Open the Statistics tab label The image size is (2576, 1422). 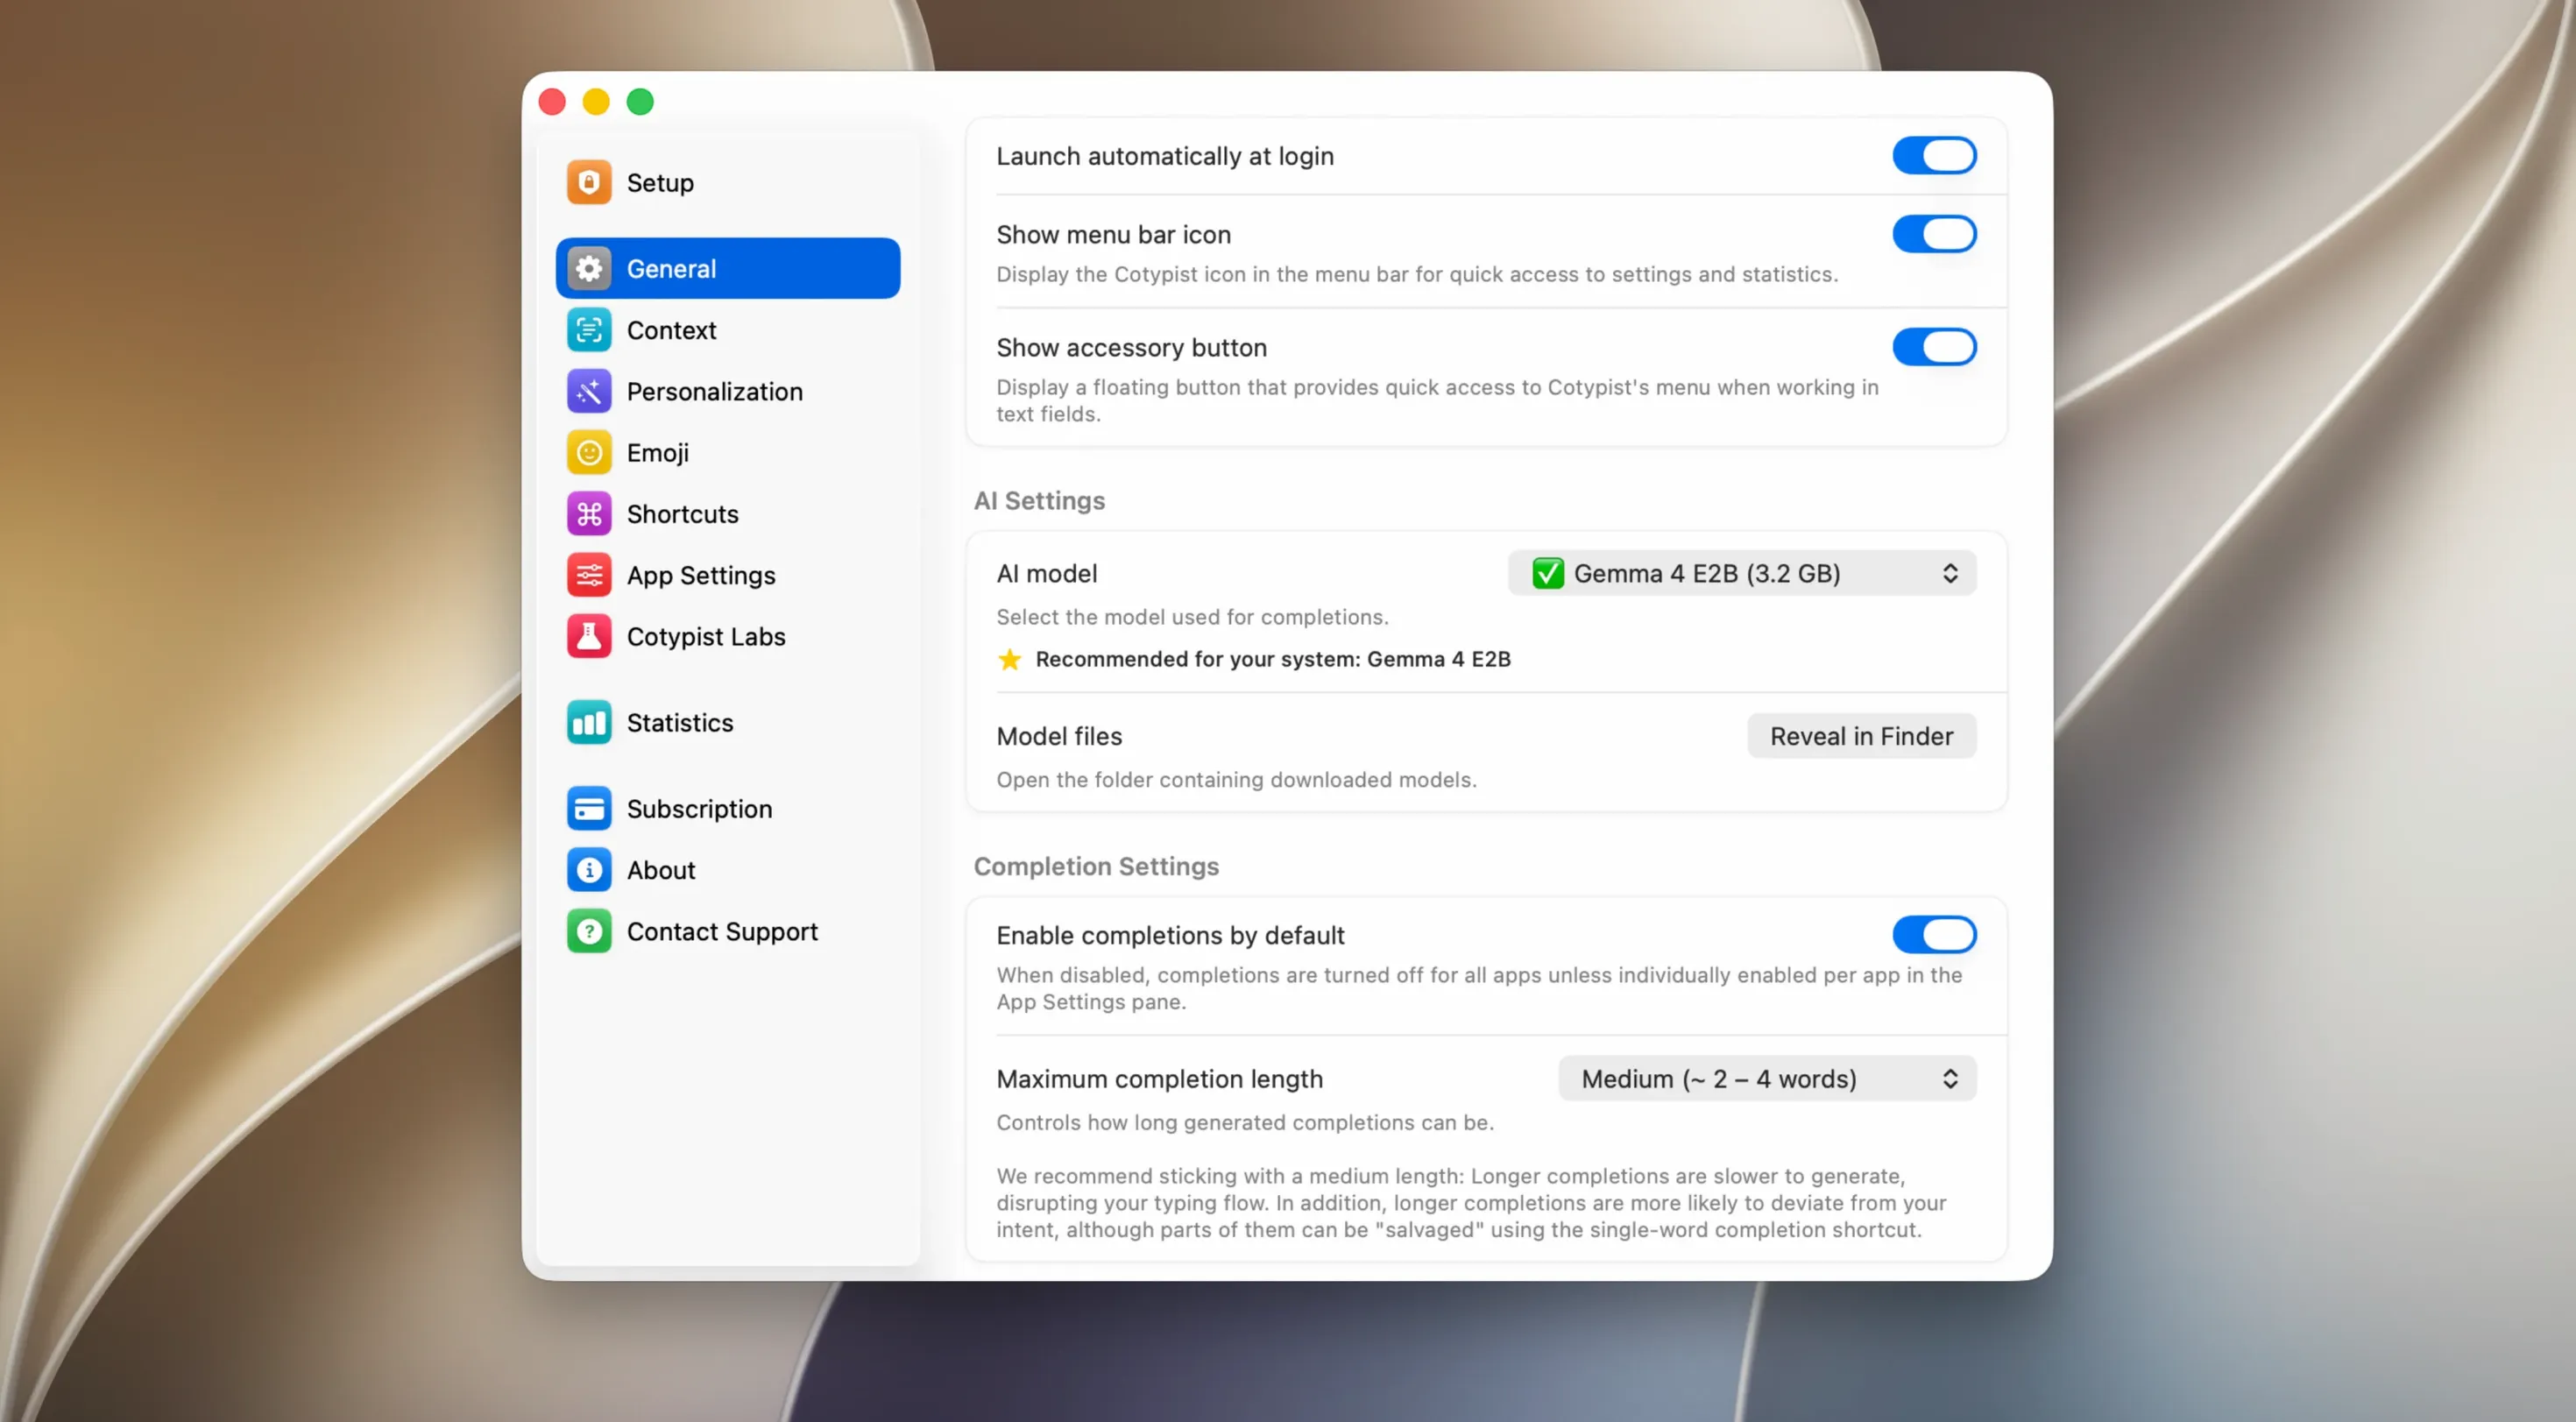[x=679, y=723]
